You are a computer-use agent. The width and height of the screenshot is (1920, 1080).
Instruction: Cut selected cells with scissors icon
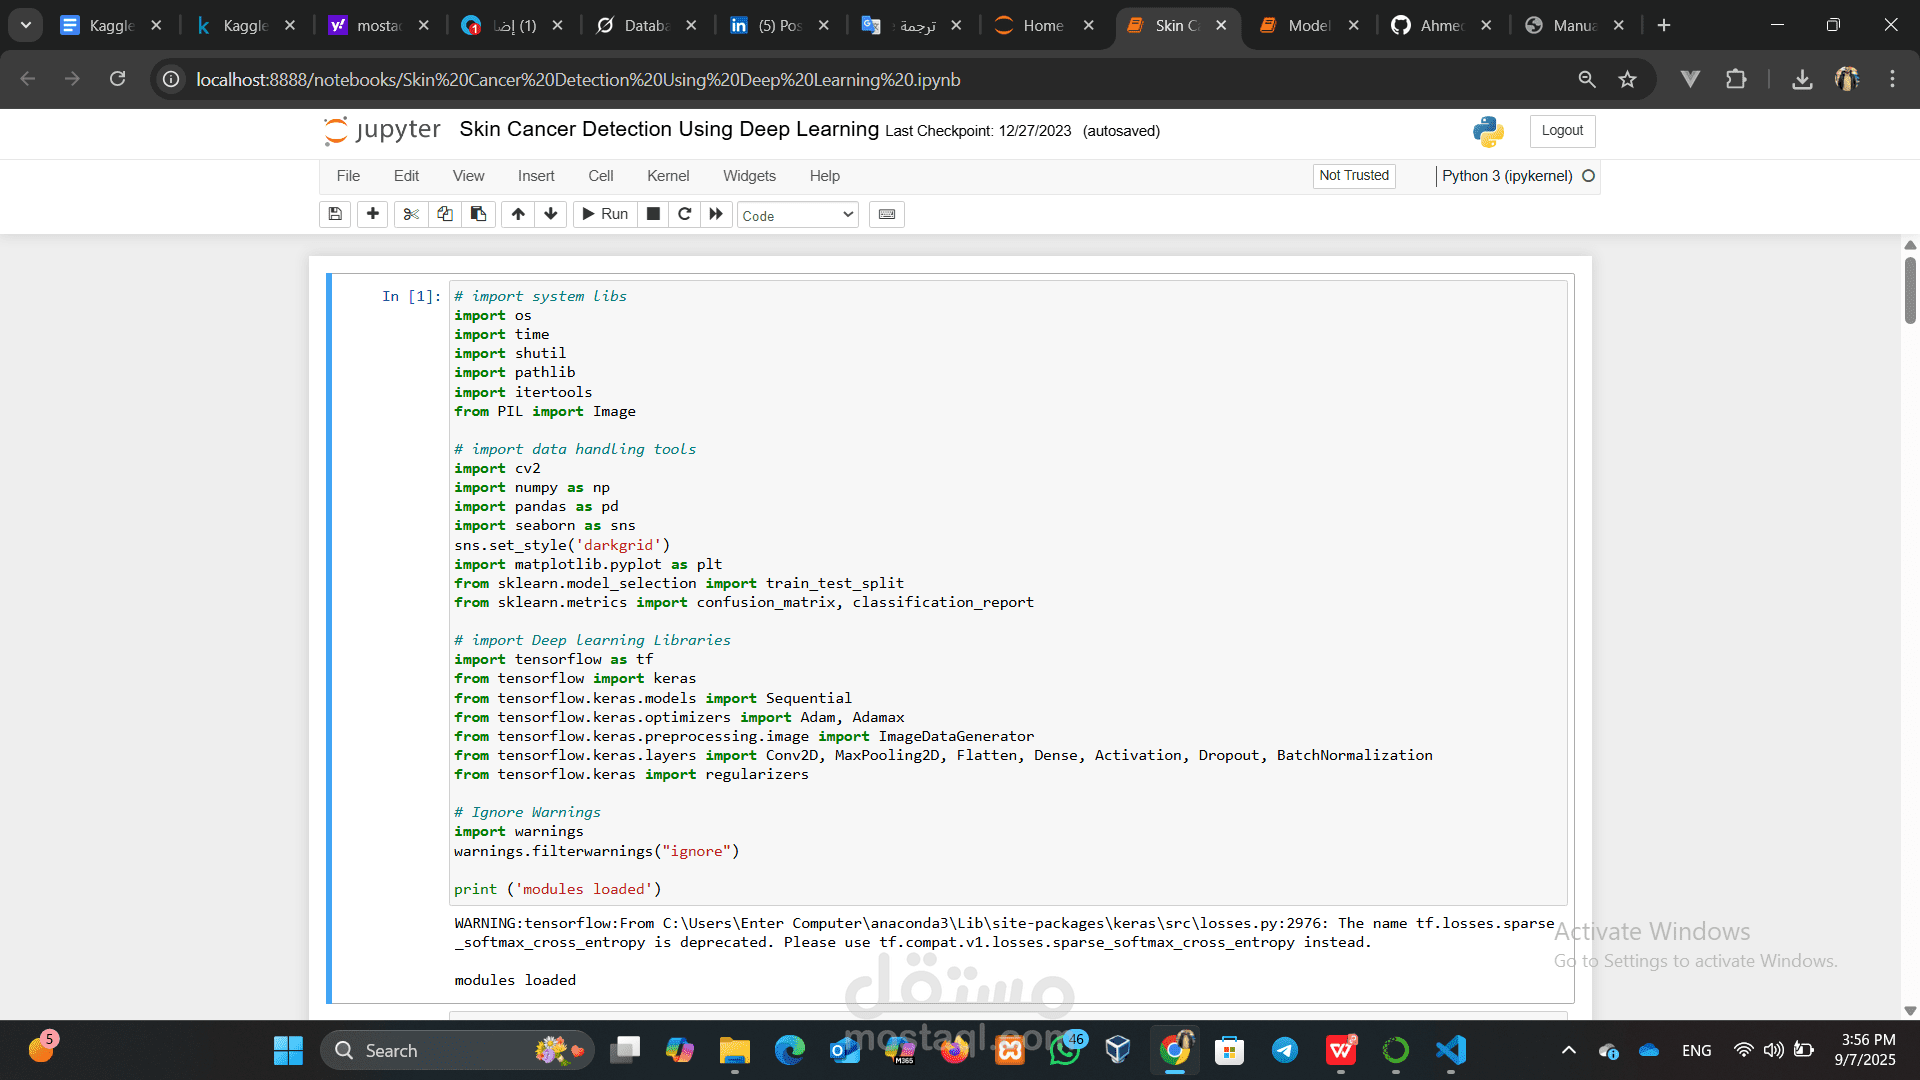pos(411,214)
